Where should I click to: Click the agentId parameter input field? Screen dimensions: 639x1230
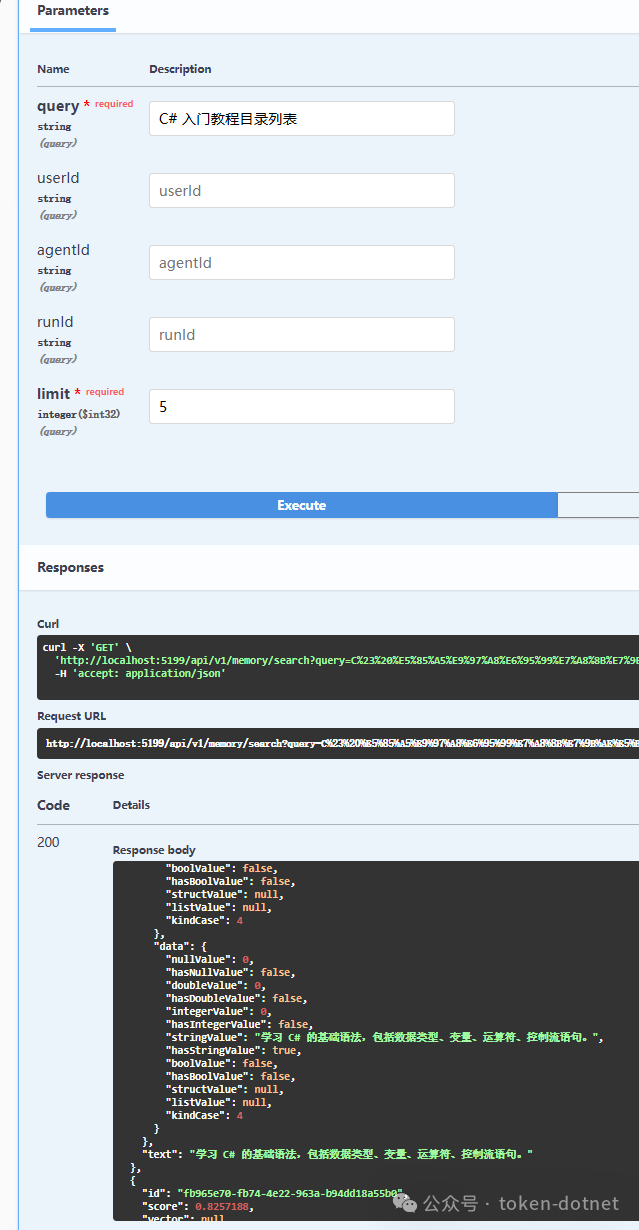pos(300,262)
